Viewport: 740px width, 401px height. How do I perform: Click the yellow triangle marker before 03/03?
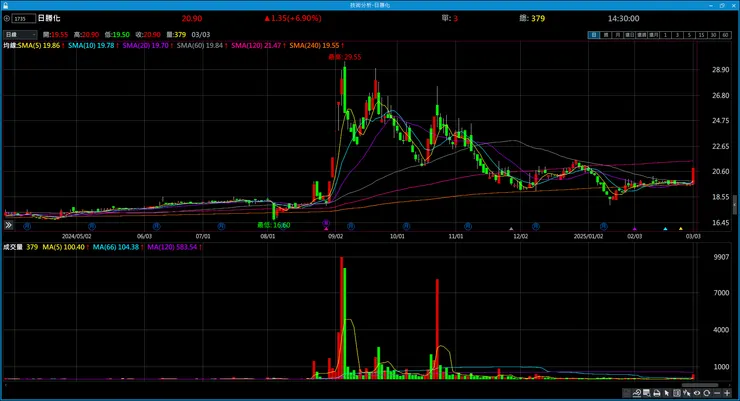[x=681, y=229]
